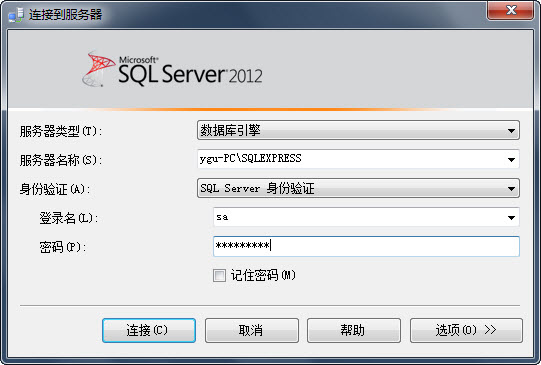Click the 登录名(L) label
This screenshot has width=541, height=365.
tap(69, 218)
